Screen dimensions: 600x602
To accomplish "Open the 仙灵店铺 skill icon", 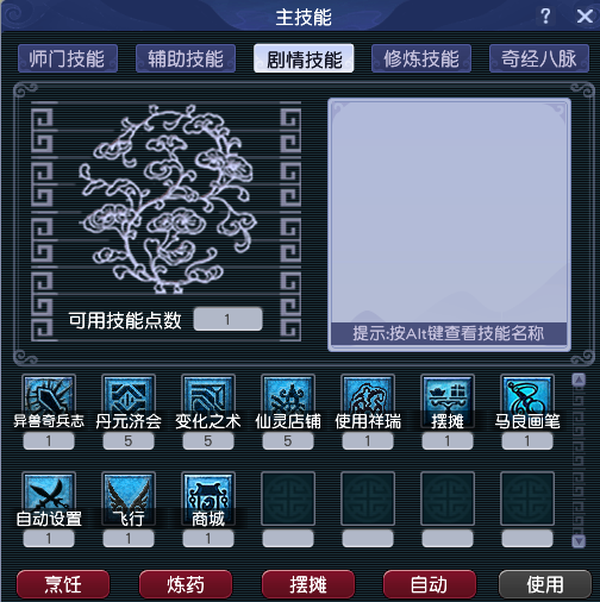I will click(288, 401).
